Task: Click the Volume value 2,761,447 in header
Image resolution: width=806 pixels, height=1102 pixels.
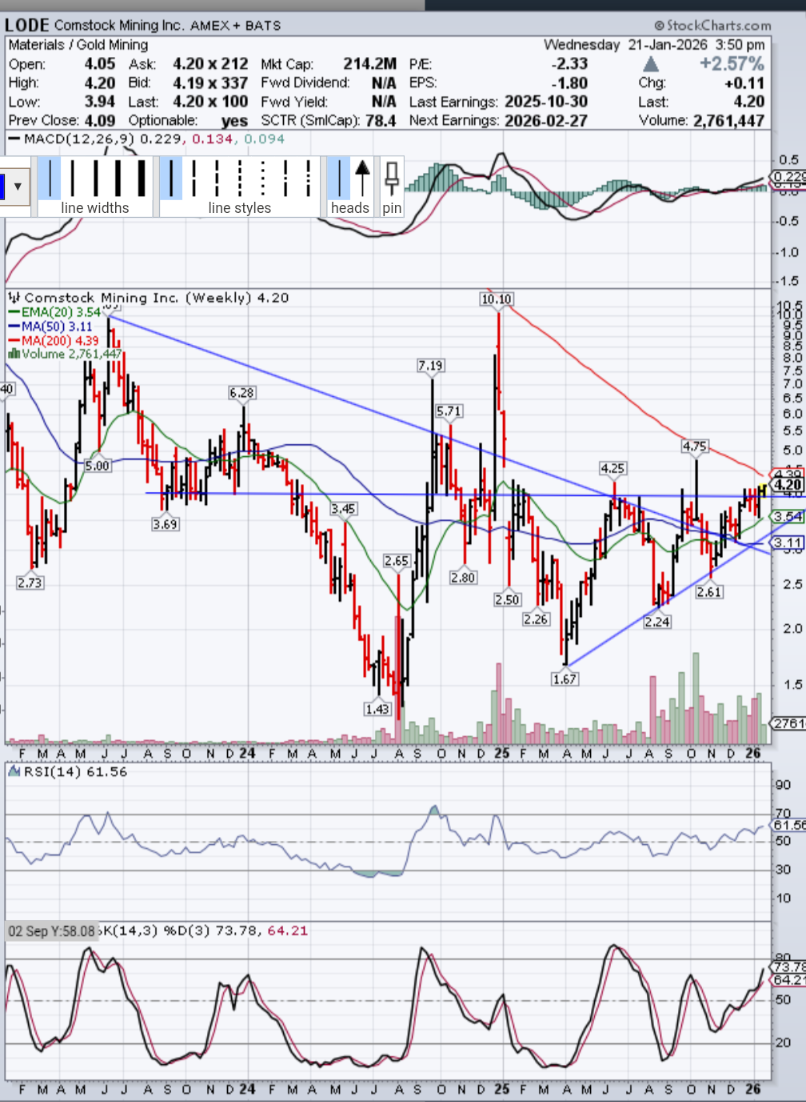Action: pyautogui.click(x=729, y=121)
